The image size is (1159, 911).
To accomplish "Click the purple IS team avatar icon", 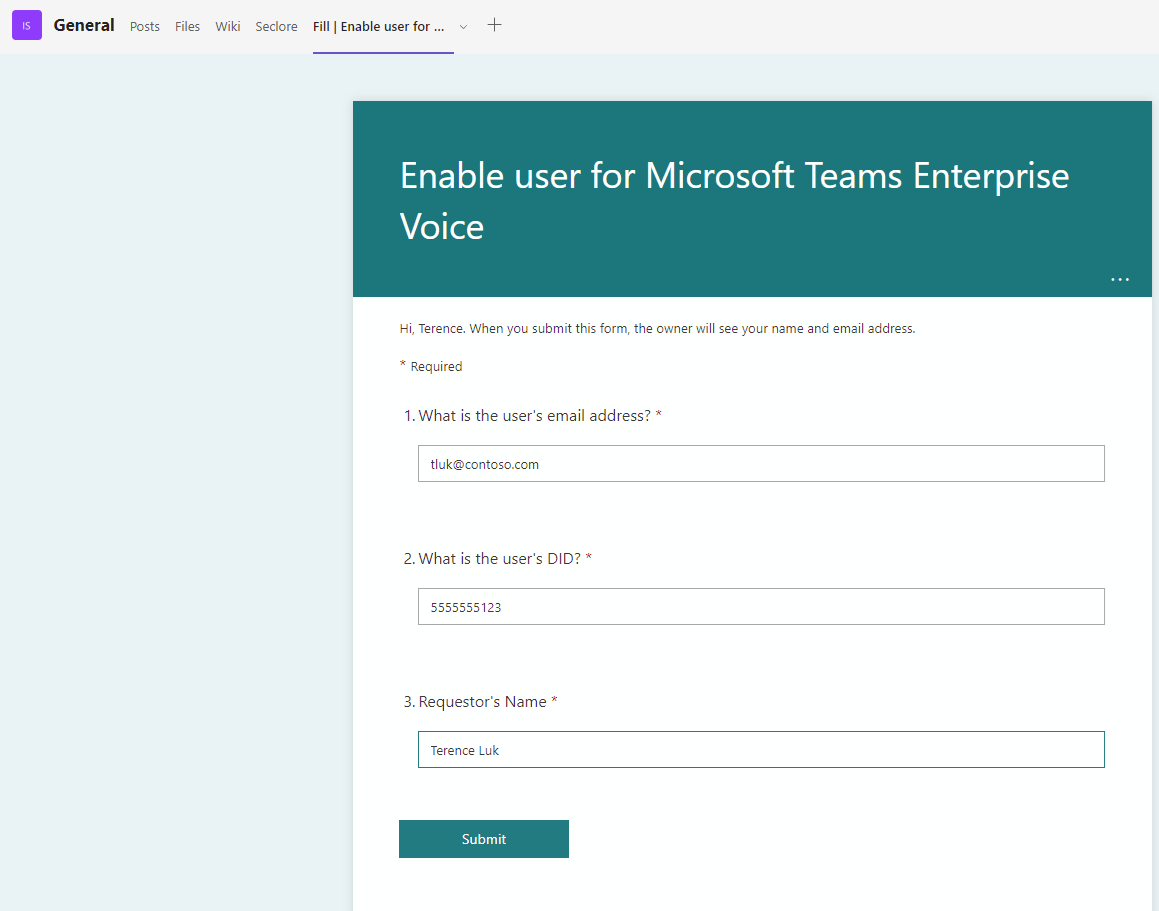I will (x=27, y=26).
